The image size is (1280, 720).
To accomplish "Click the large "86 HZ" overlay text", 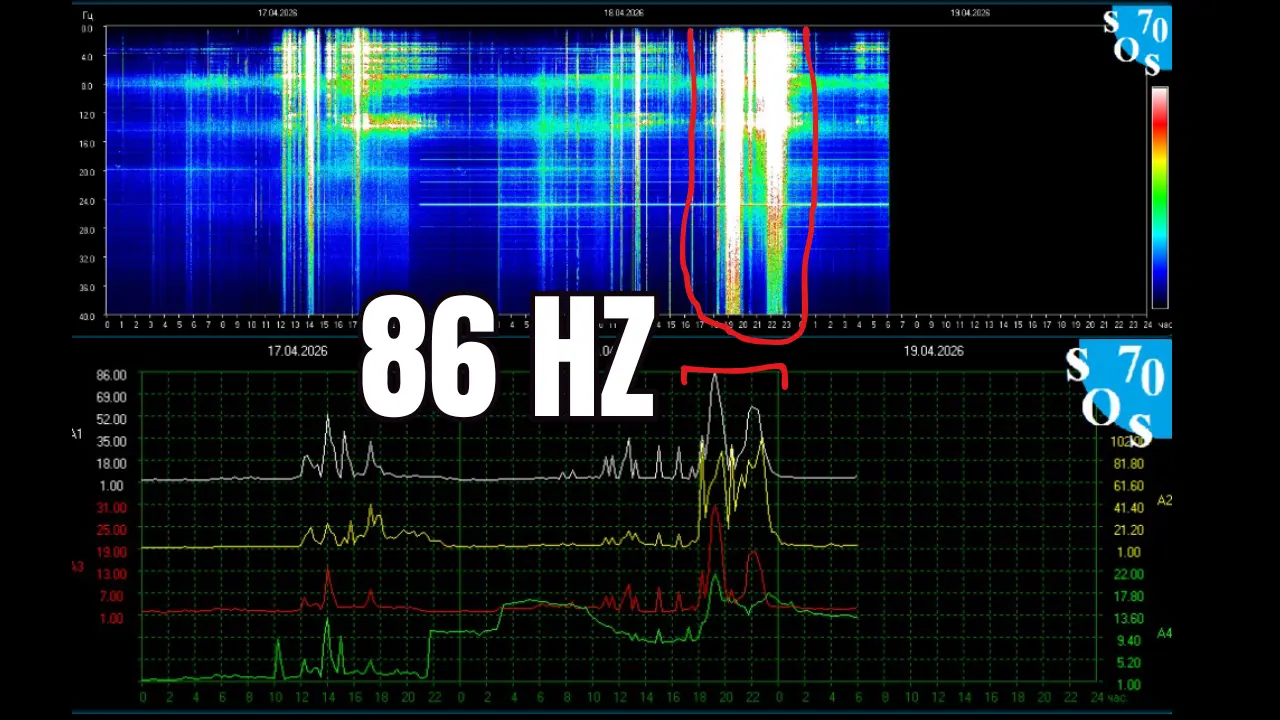I will click(506, 359).
